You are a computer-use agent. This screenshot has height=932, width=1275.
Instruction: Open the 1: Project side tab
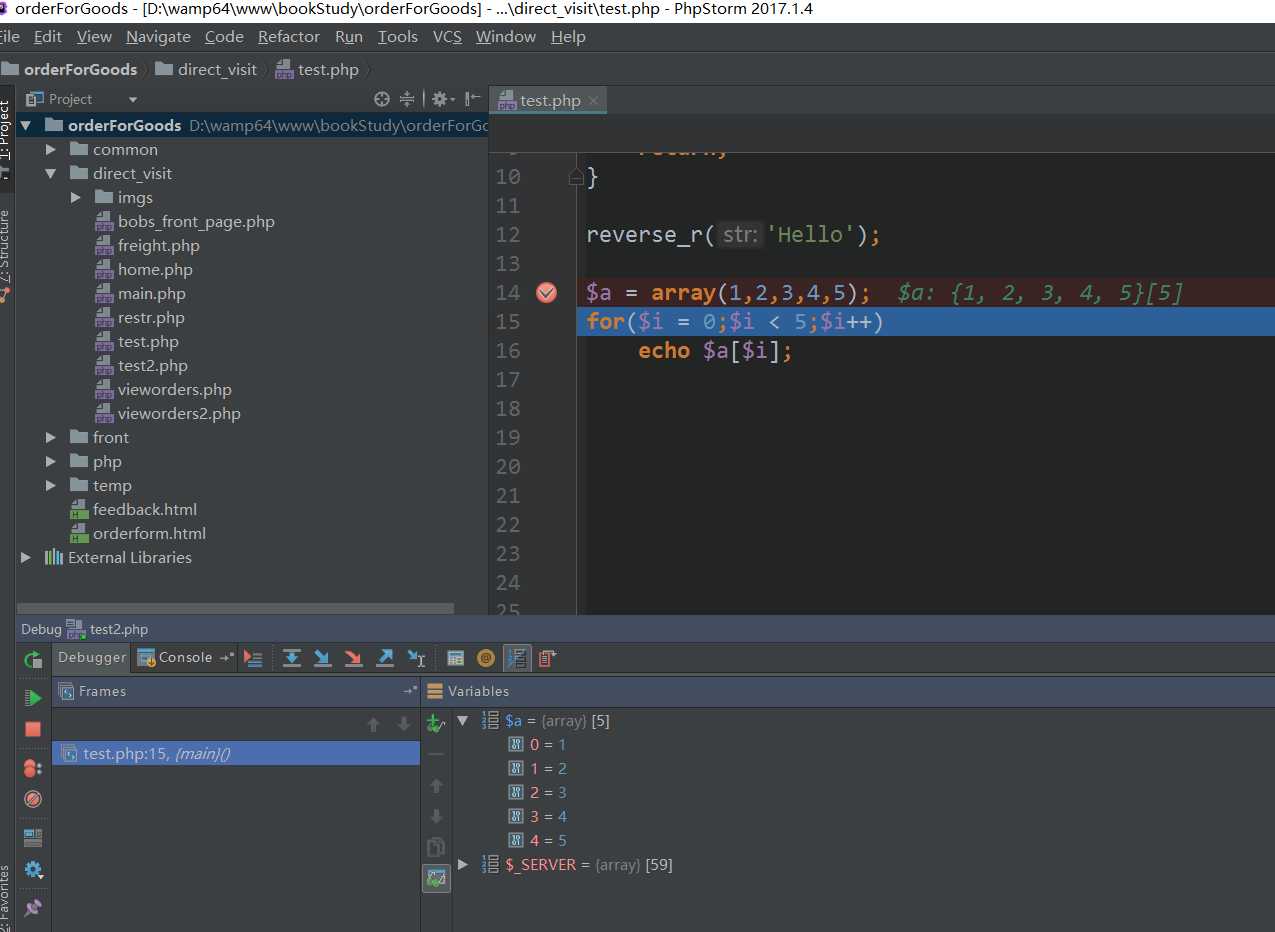coord(6,137)
